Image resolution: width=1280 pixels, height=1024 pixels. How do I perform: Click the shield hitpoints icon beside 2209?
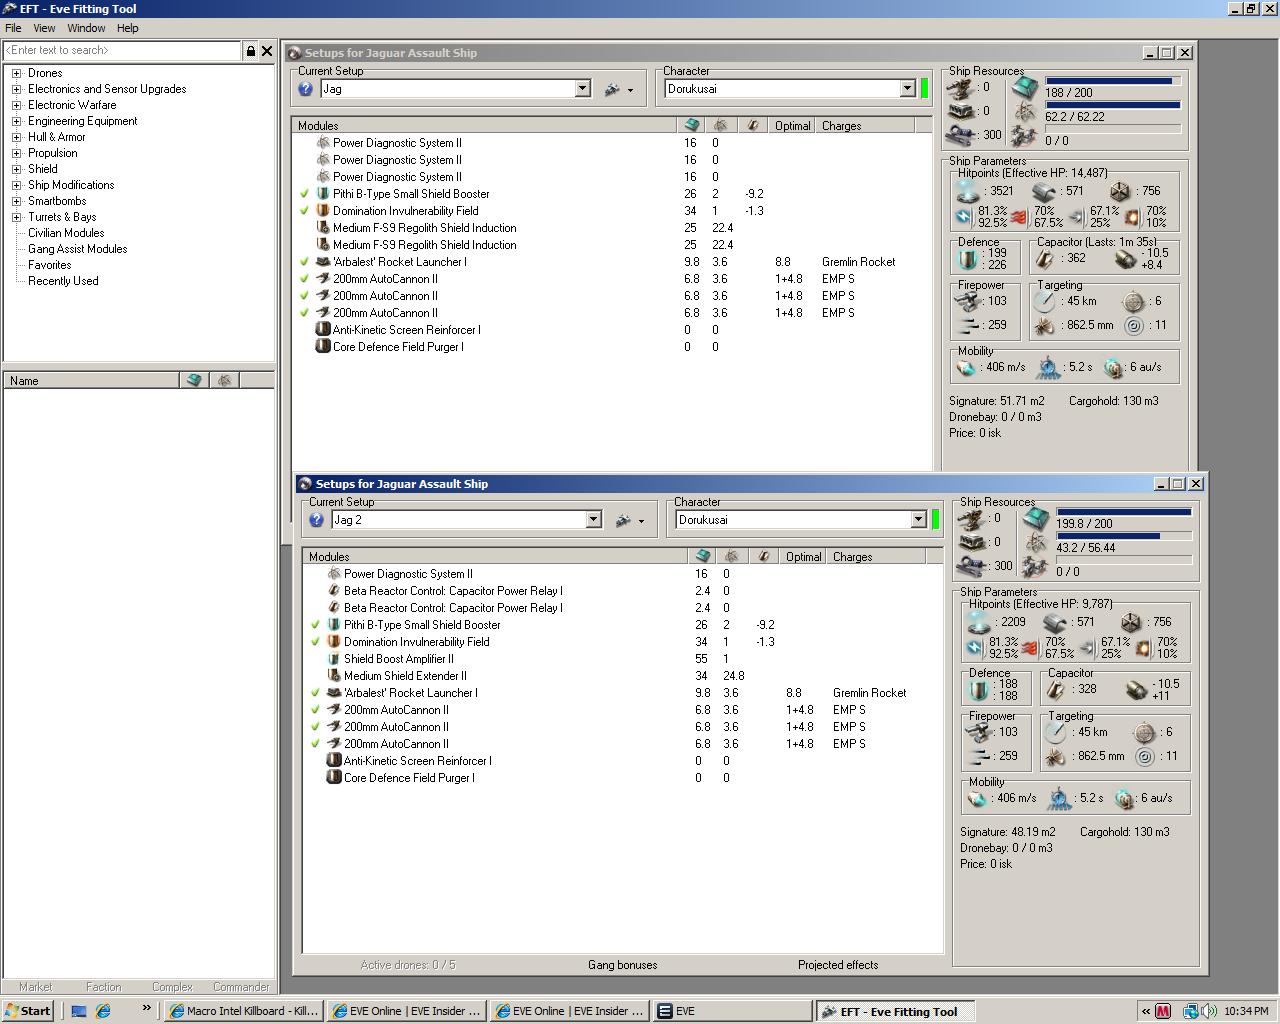point(980,621)
